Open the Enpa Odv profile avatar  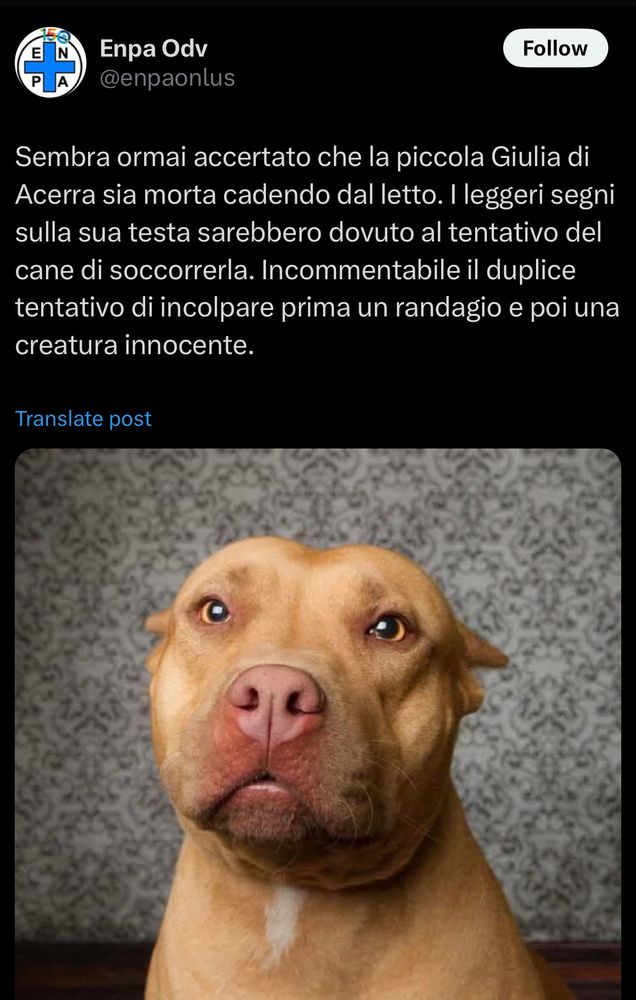(x=50, y=62)
